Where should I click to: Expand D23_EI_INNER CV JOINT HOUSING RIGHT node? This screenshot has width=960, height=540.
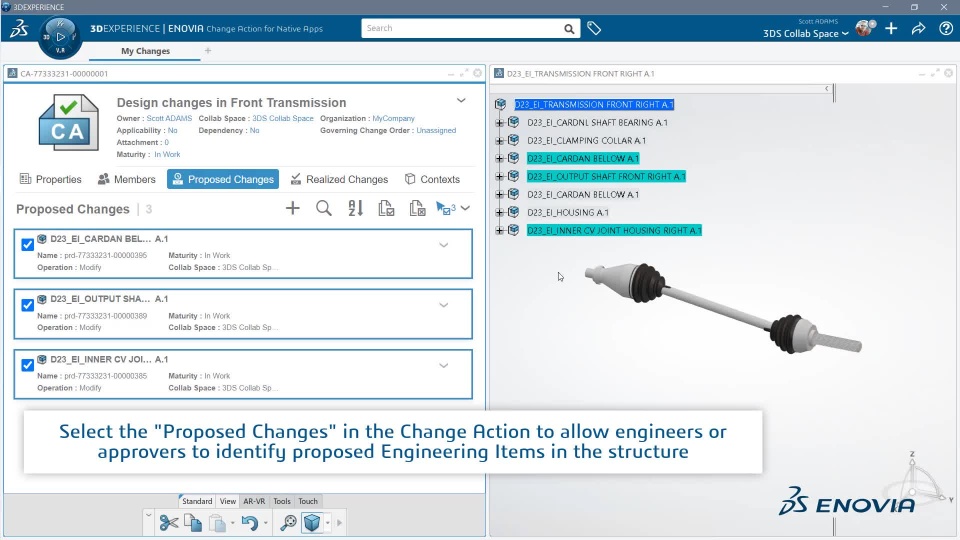[x=500, y=231]
